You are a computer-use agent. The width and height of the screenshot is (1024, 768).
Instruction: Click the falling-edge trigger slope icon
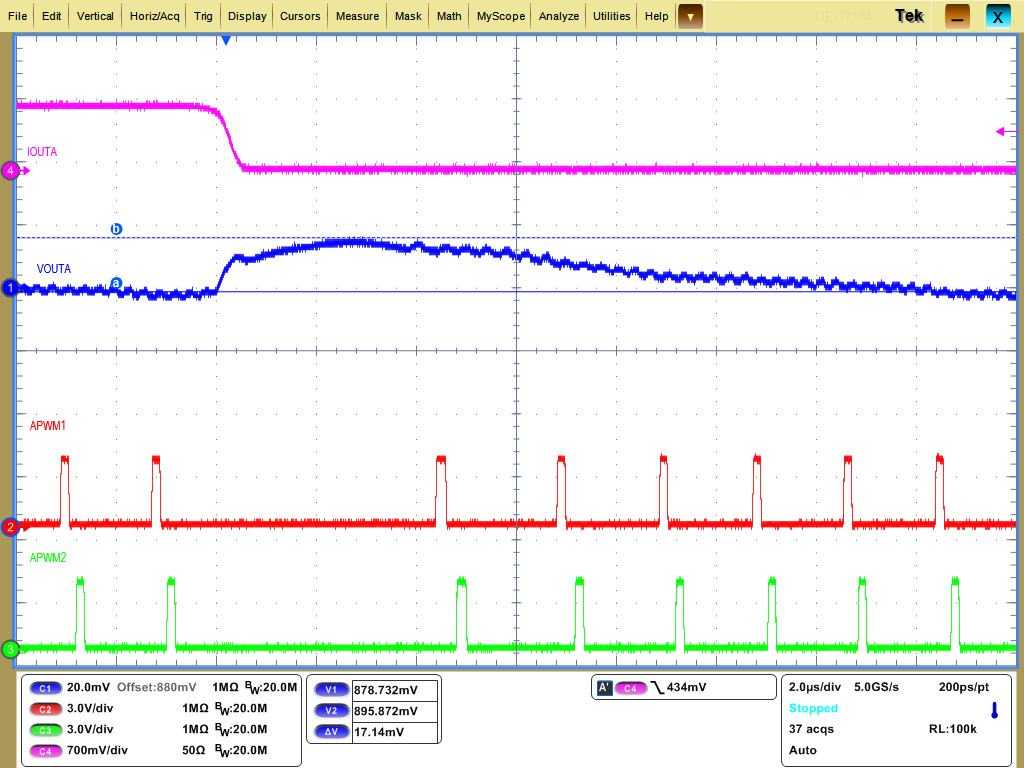[656, 687]
